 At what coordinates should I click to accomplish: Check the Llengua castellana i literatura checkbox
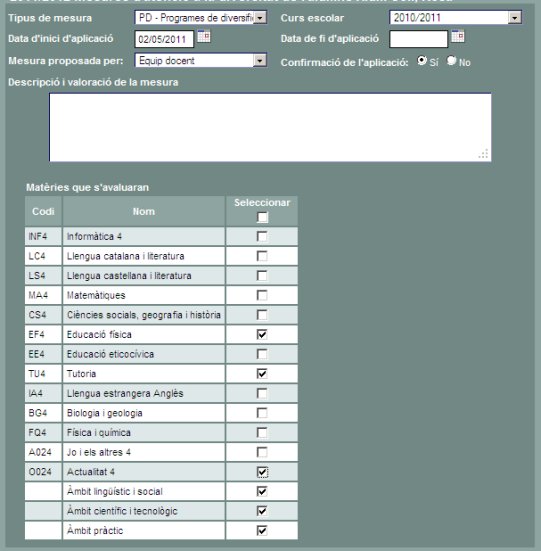[262, 276]
